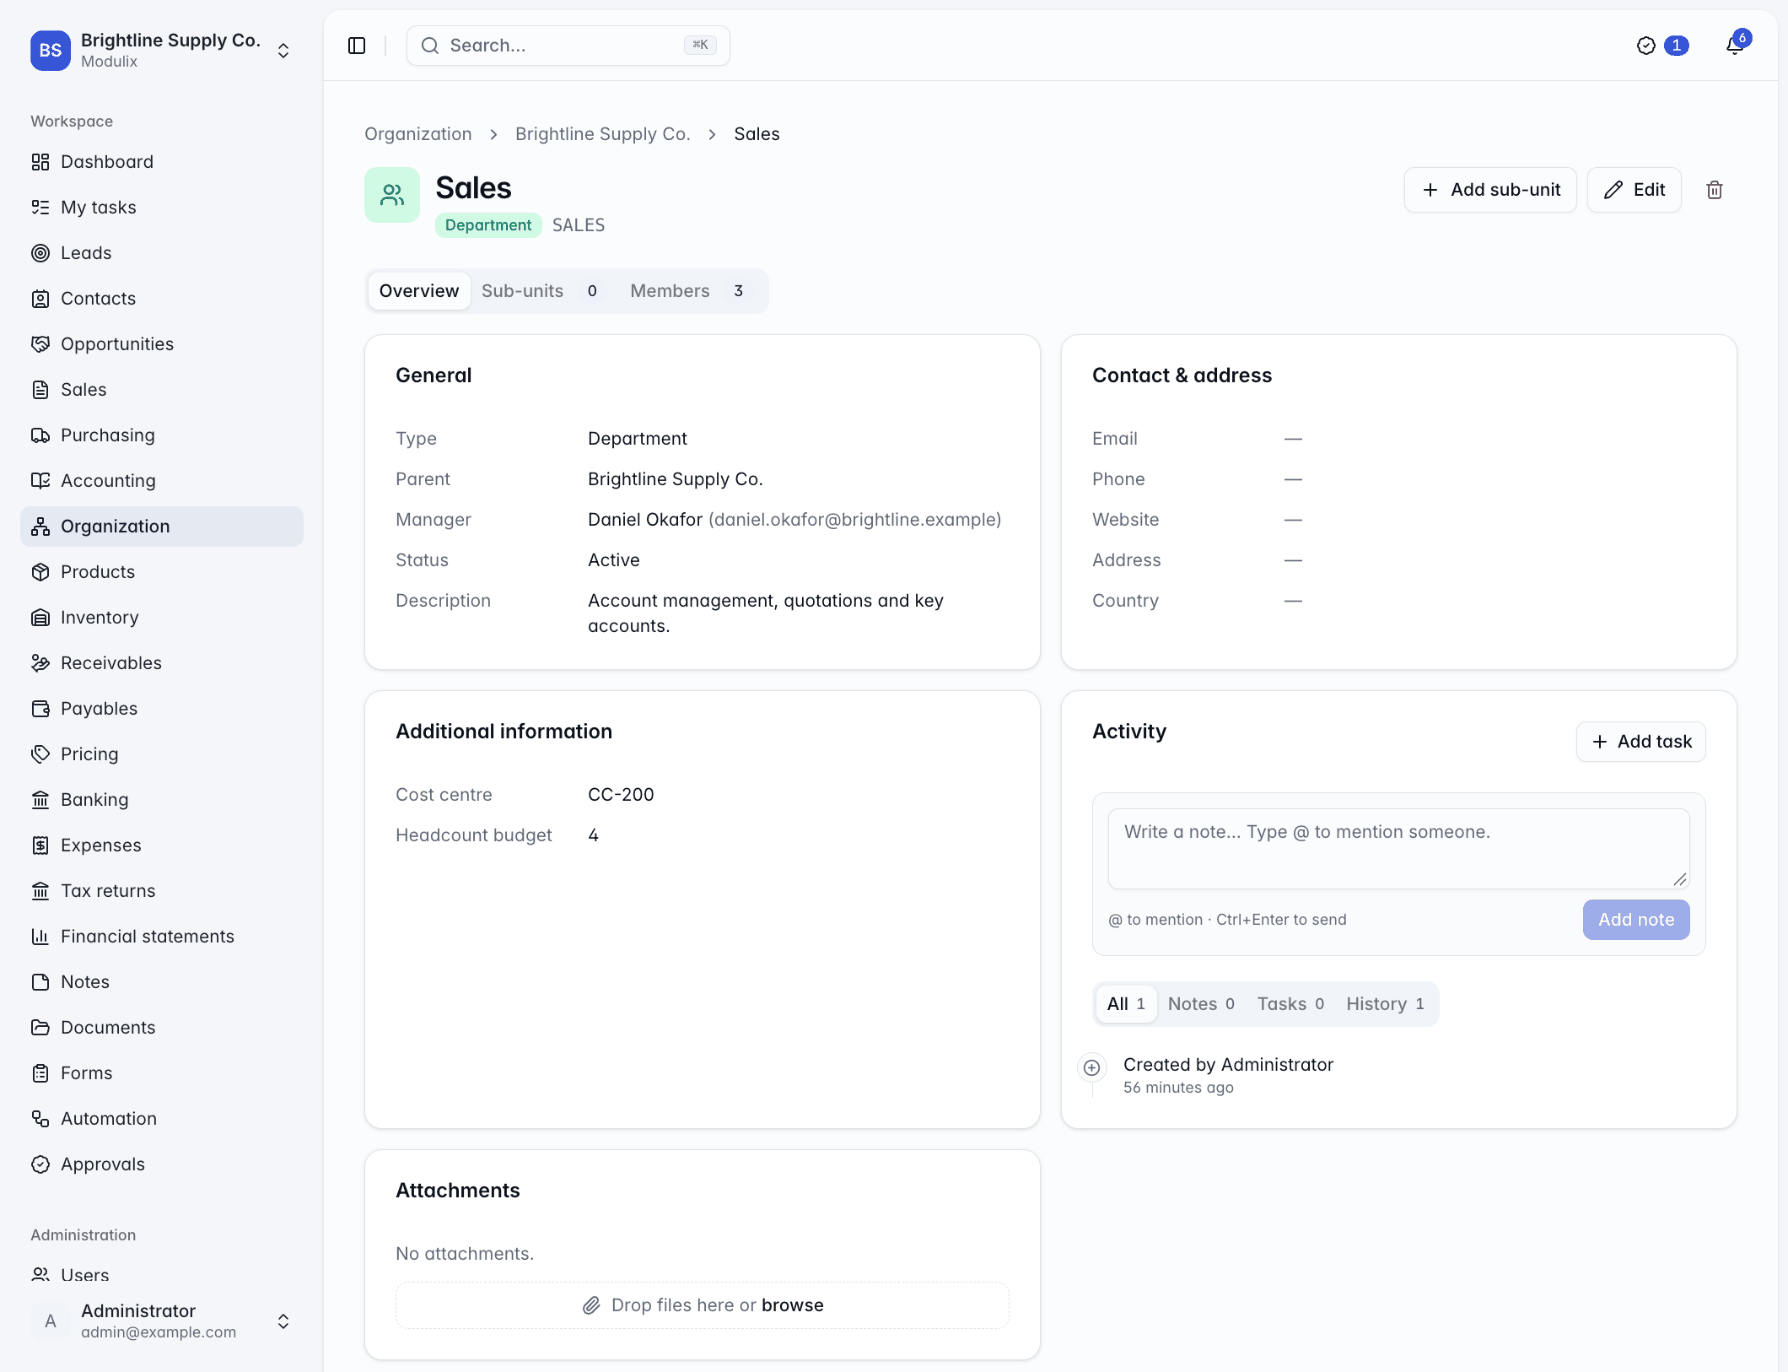The height and width of the screenshot is (1372, 1788).
Task: Toggle the sidebar panel icon
Action: [x=357, y=45]
